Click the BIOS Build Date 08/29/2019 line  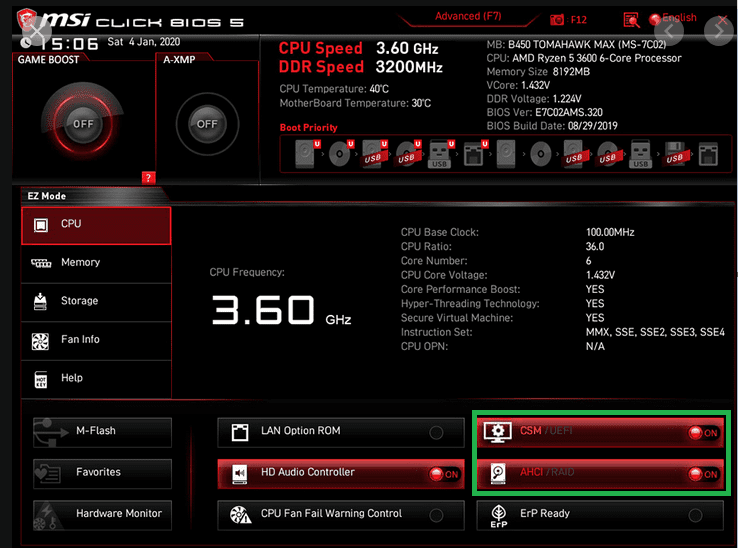pyautogui.click(x=552, y=126)
